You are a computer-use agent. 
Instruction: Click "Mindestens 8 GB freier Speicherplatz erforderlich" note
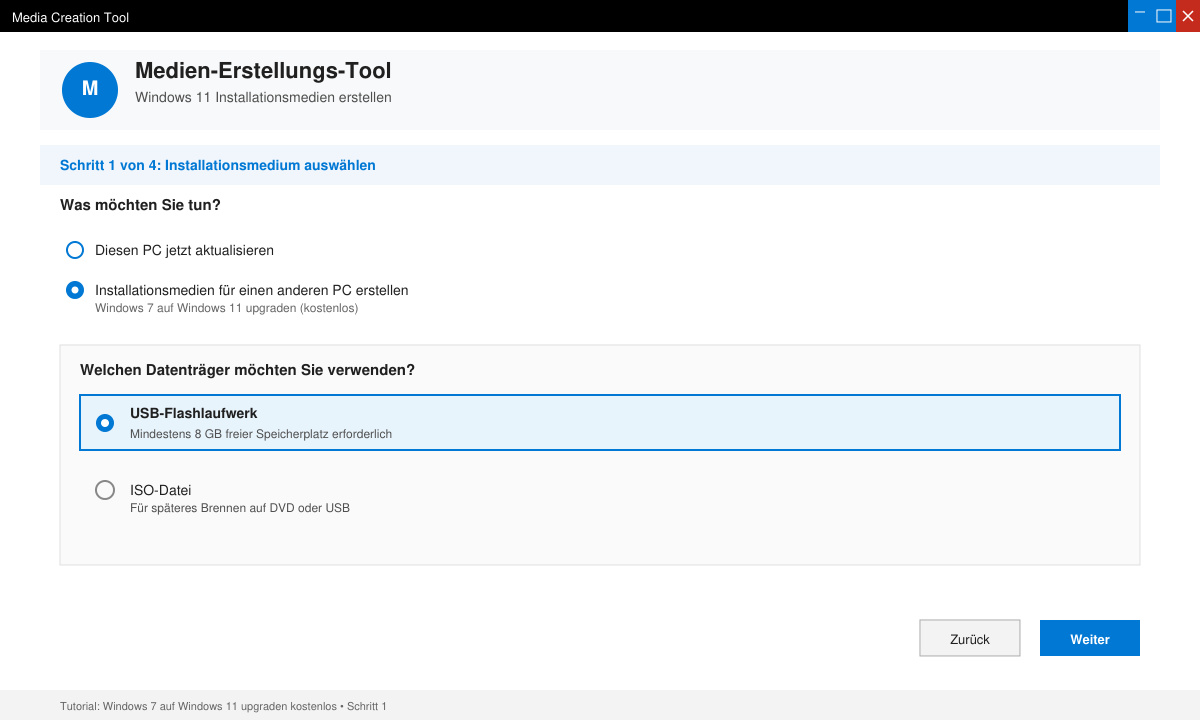tap(261, 434)
